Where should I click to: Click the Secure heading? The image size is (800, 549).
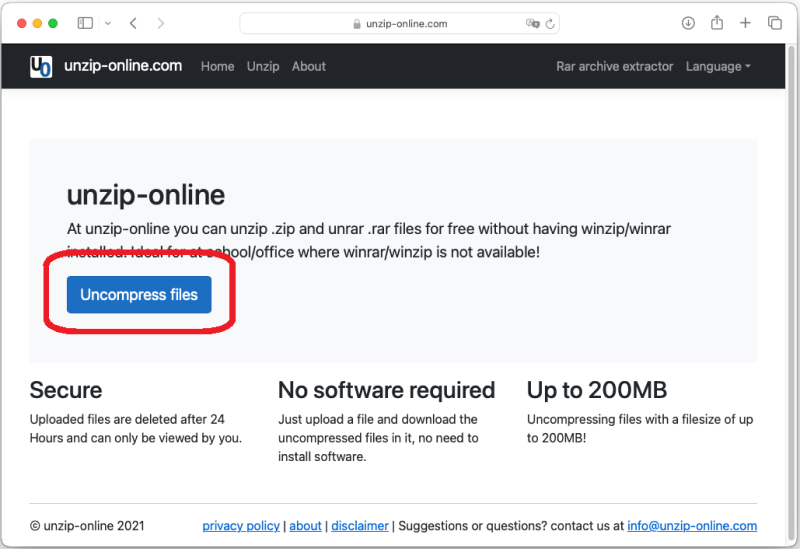coord(66,390)
